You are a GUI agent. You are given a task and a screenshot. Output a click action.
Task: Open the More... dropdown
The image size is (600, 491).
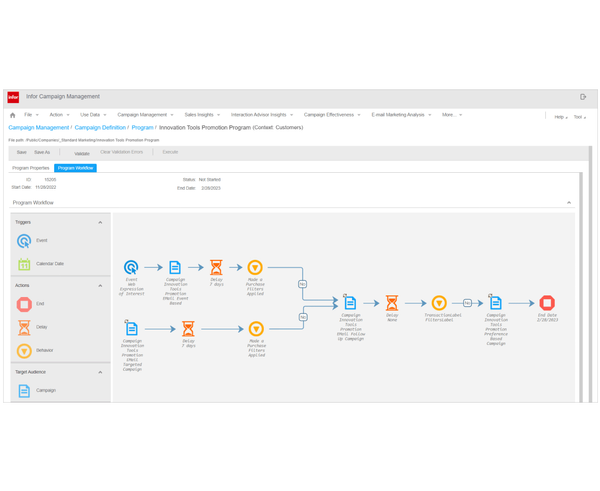coord(452,115)
